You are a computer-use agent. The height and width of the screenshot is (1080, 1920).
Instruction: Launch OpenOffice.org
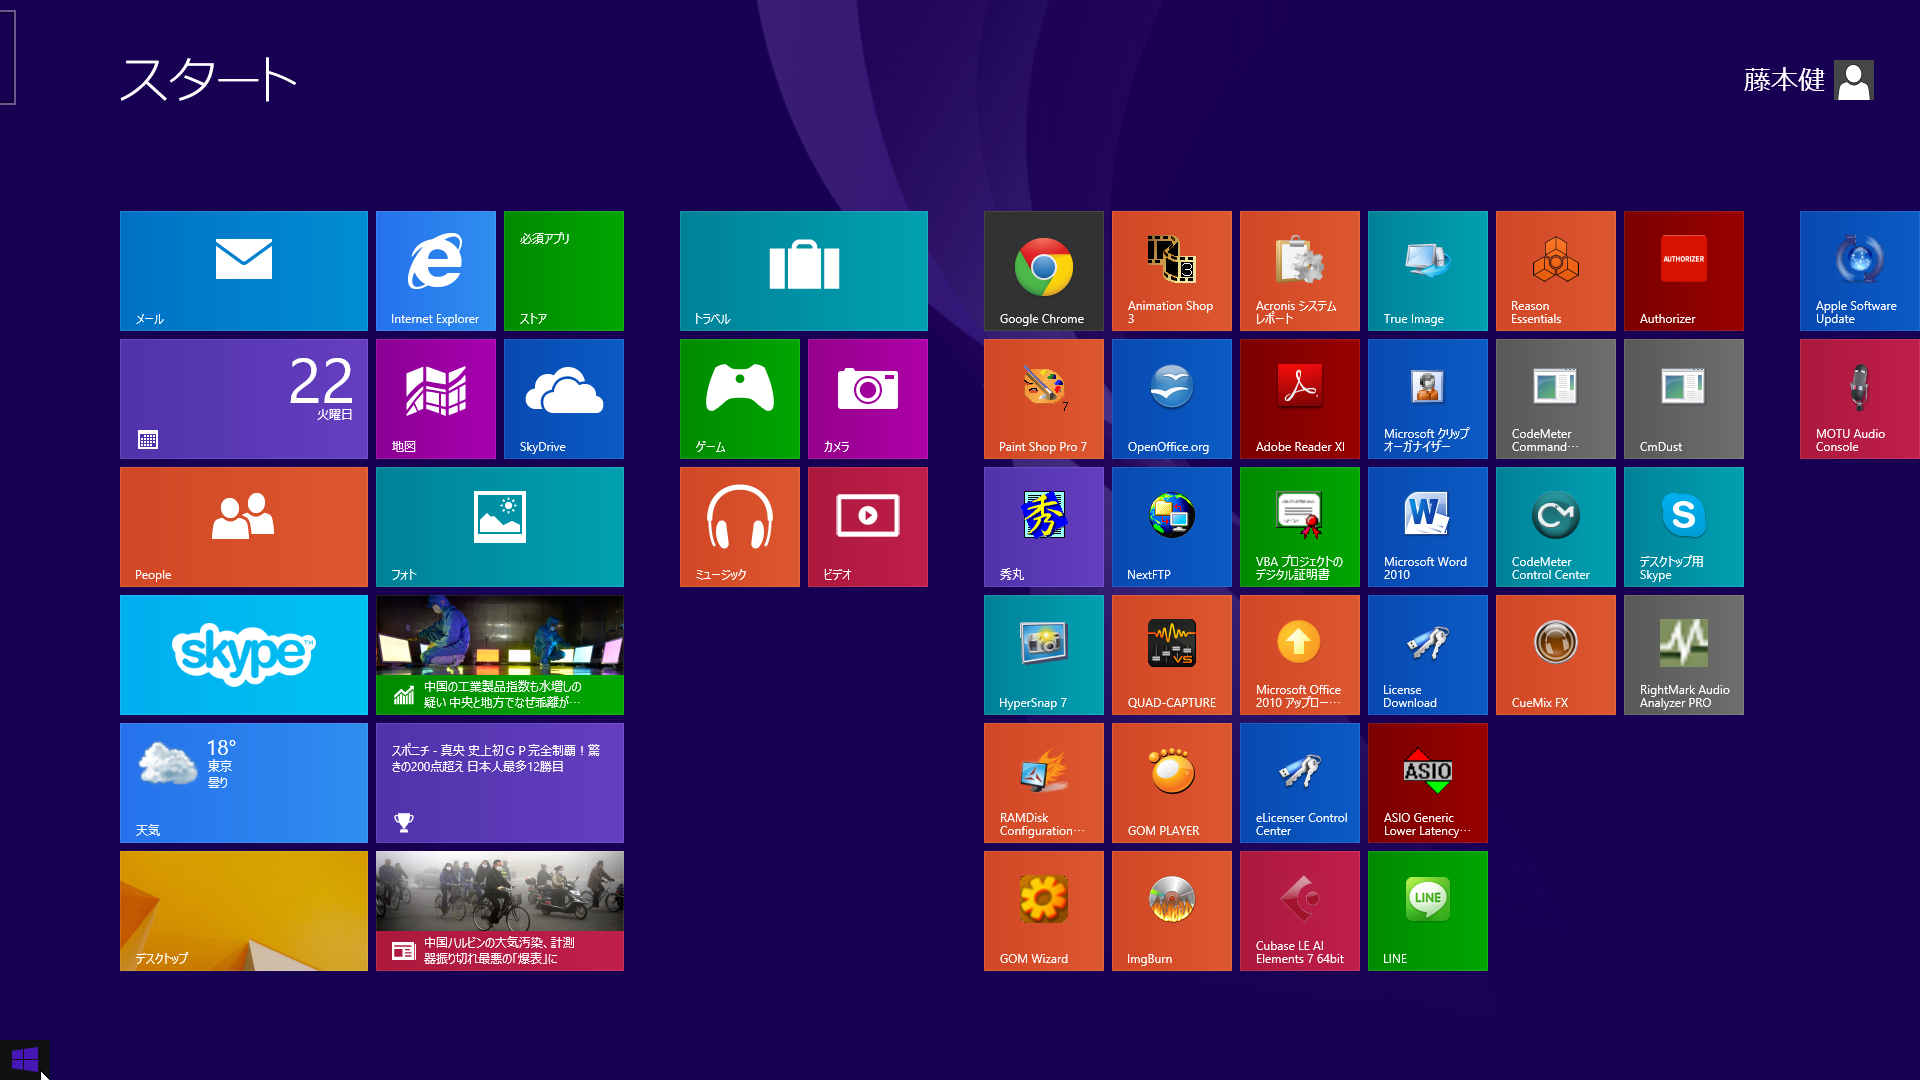[1172, 399]
